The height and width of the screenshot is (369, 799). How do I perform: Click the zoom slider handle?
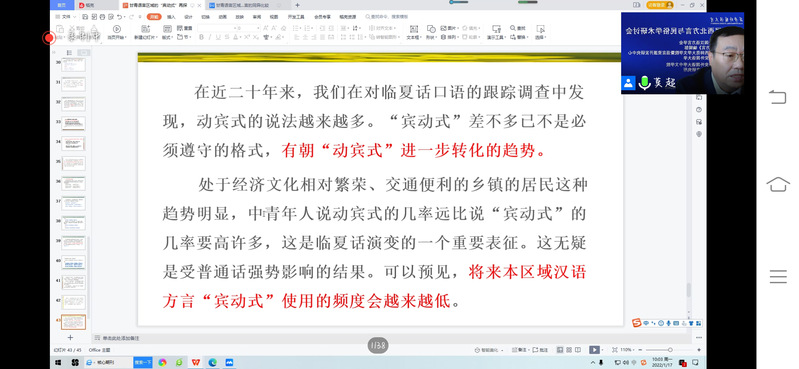[x=670, y=350]
